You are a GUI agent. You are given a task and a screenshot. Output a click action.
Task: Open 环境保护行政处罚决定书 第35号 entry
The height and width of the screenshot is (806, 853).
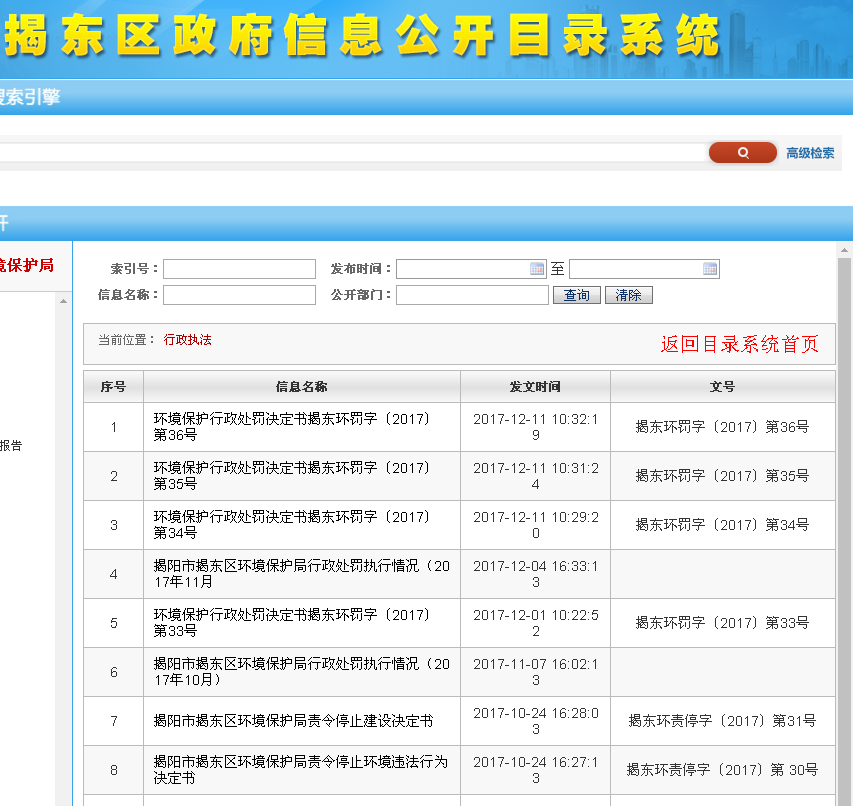292,476
